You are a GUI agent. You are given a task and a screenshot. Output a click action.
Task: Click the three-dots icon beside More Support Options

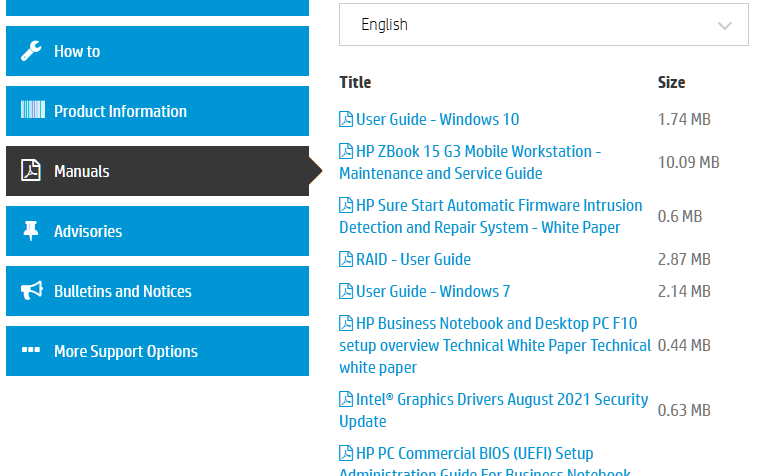tap(31, 350)
